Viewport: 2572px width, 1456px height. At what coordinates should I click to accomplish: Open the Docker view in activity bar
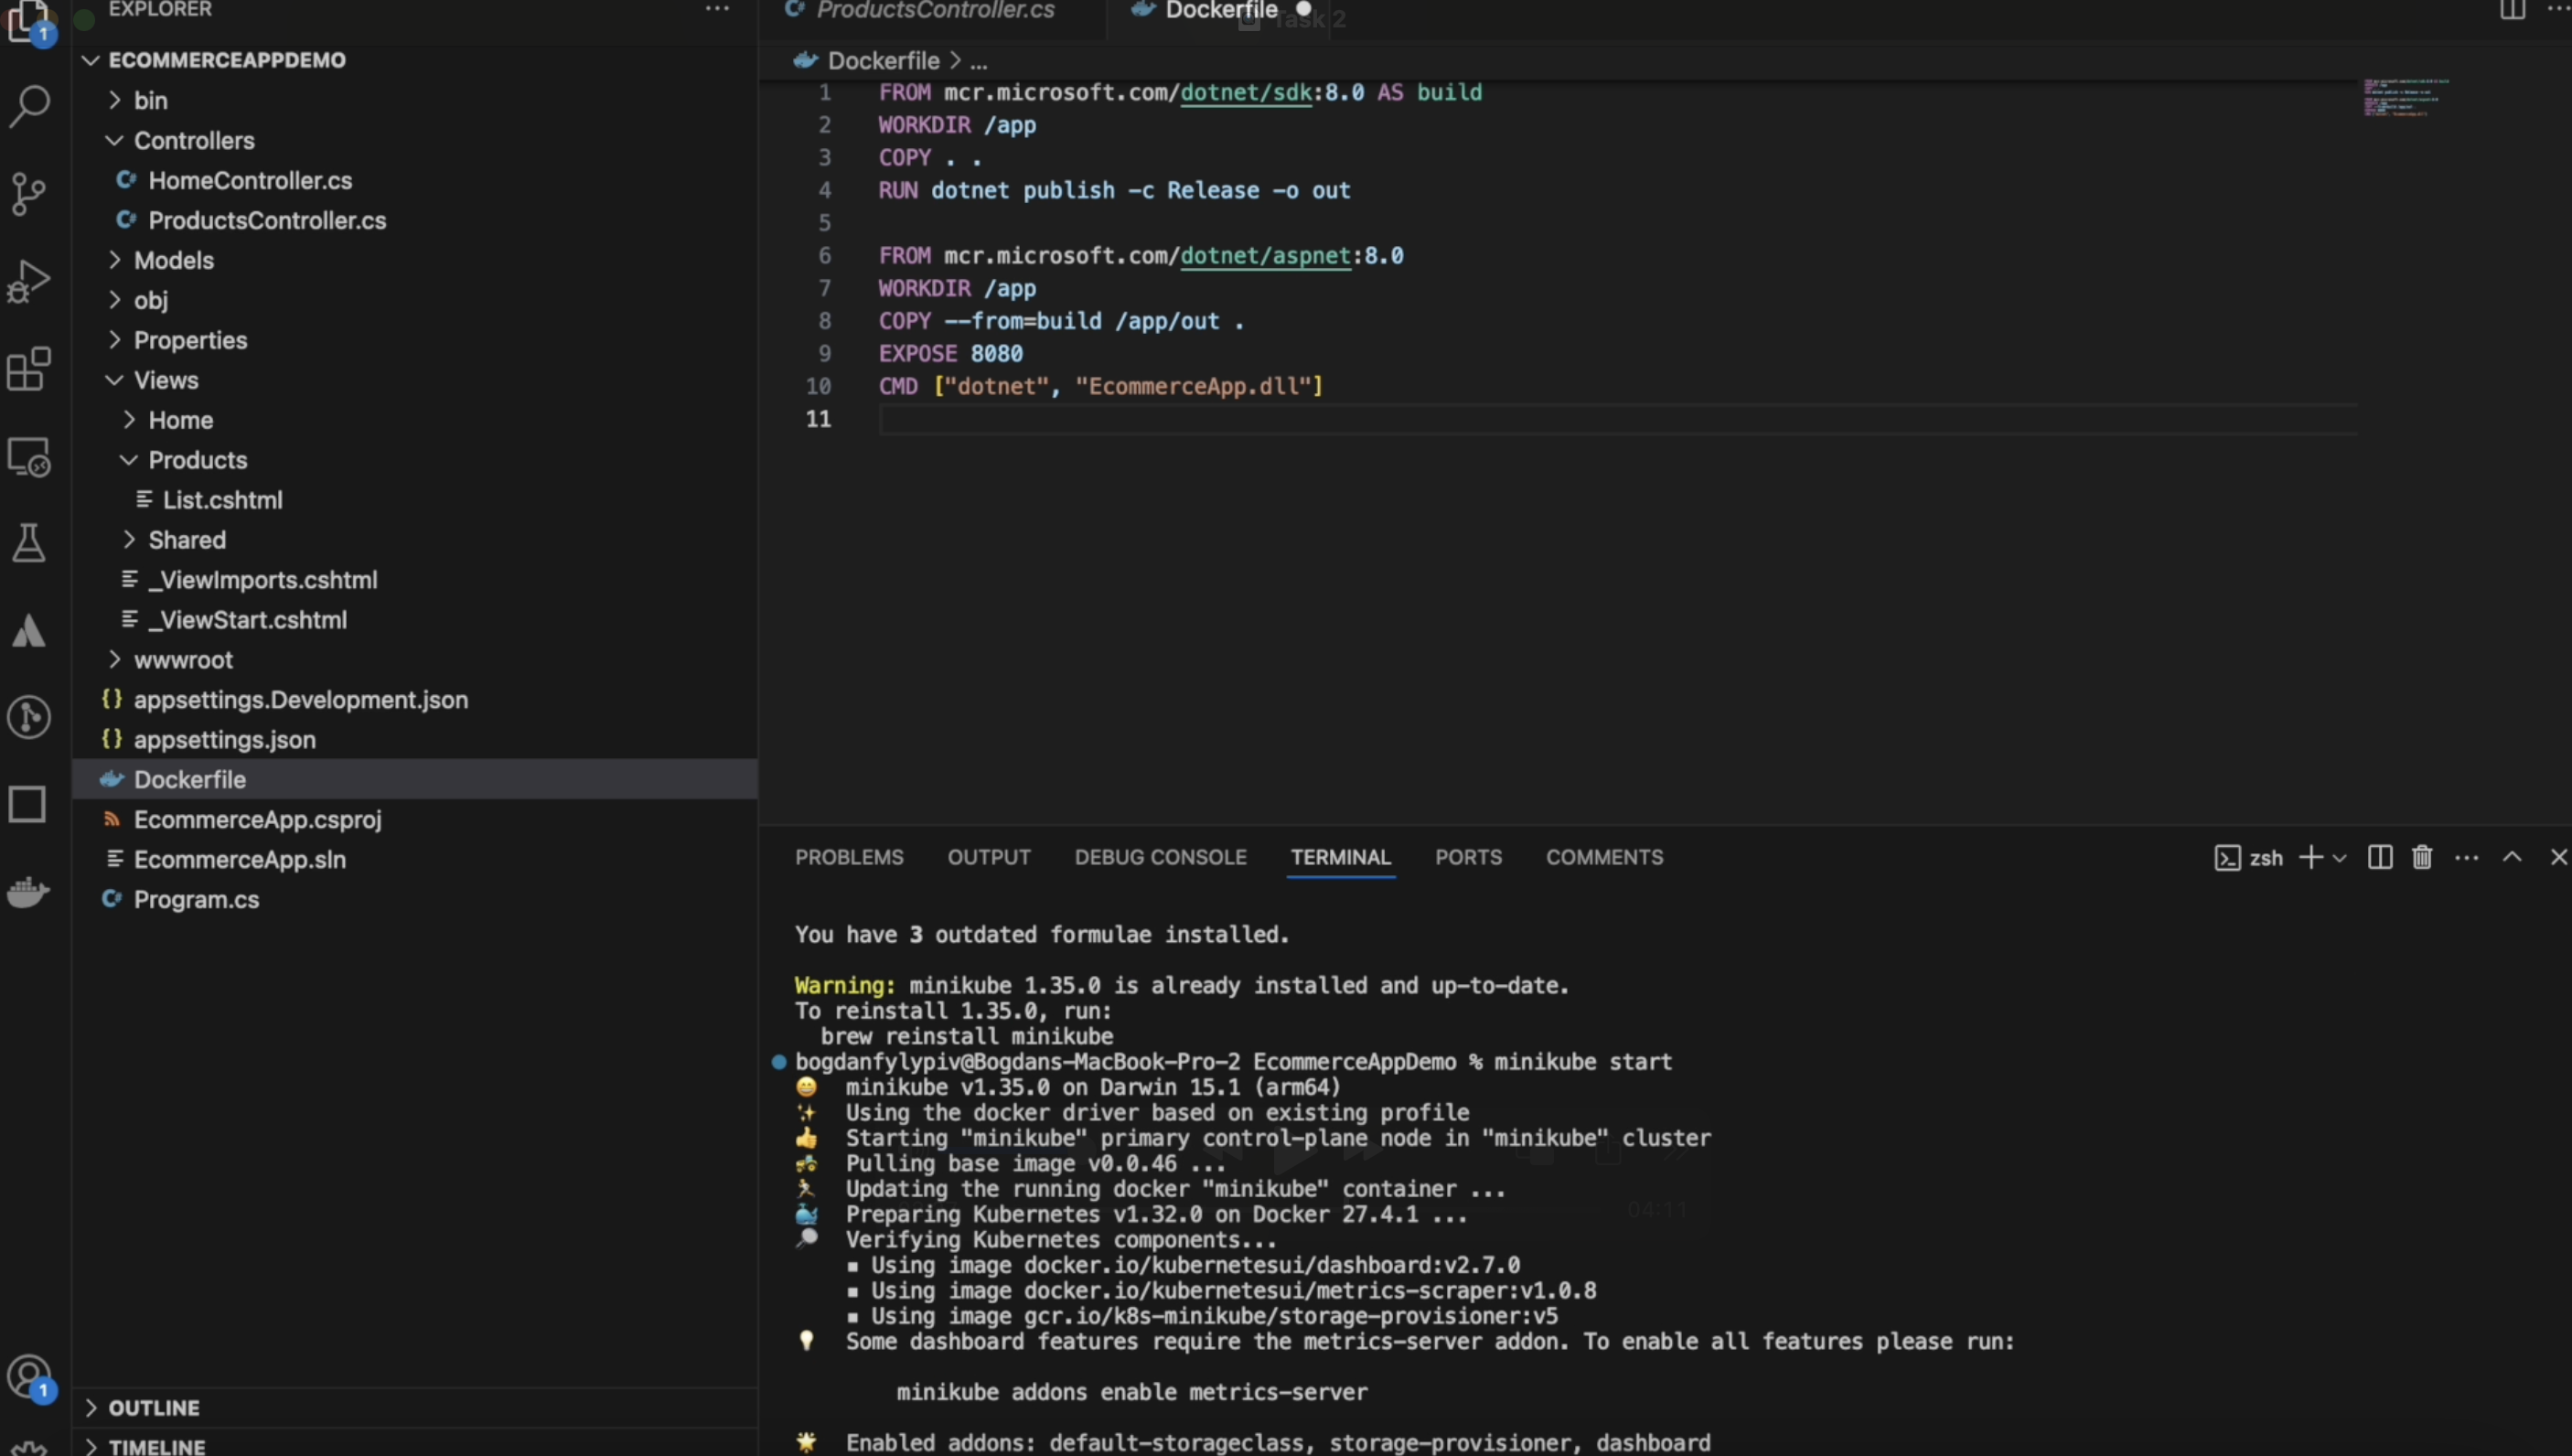pyautogui.click(x=29, y=890)
